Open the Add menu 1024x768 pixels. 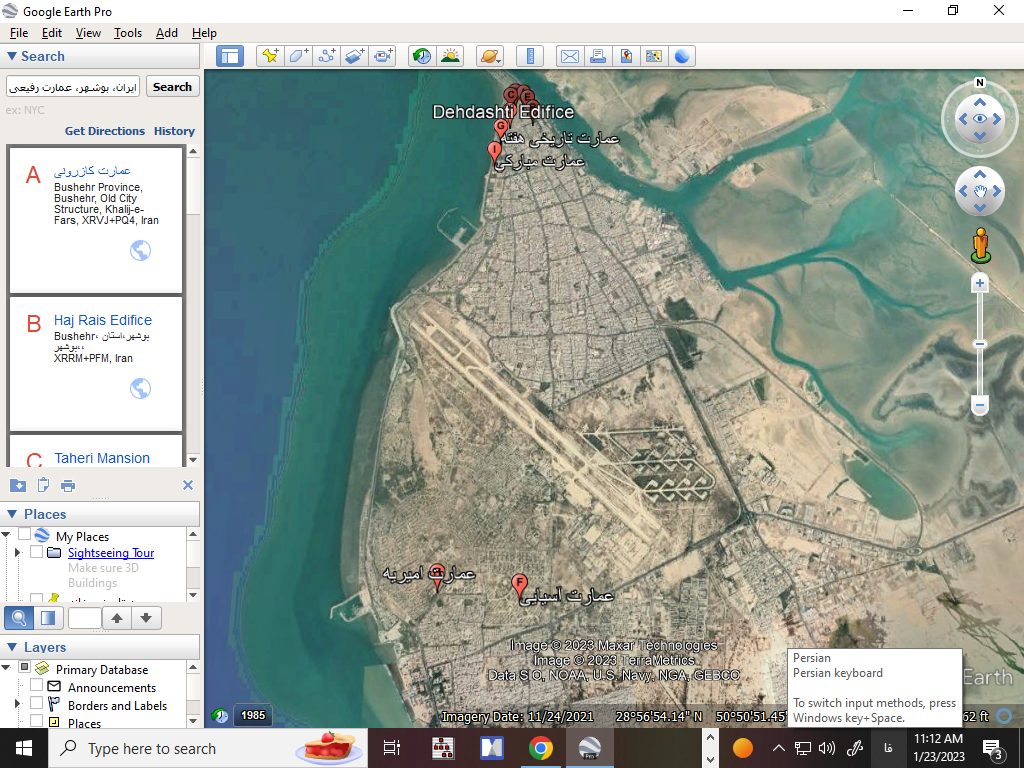166,33
